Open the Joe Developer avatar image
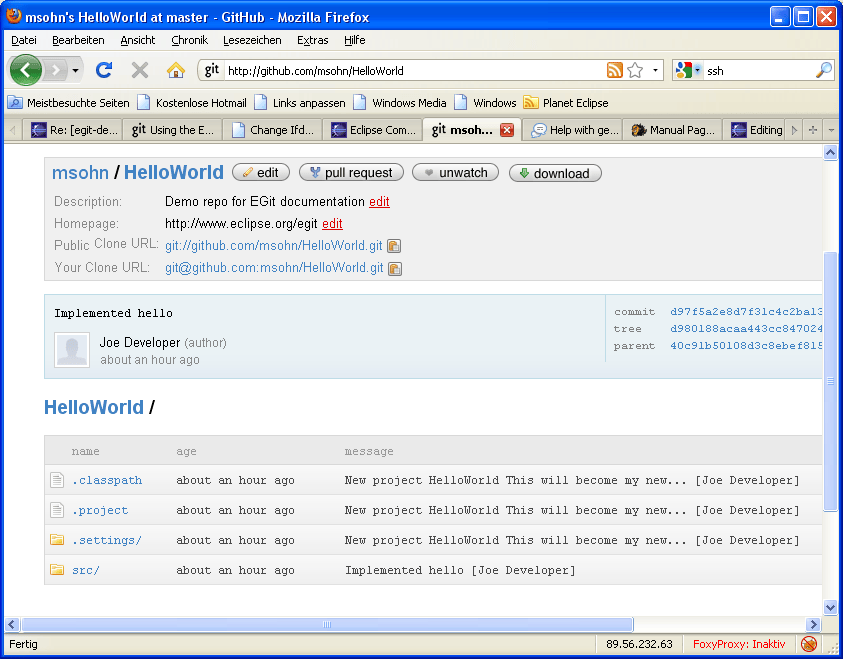 tap(72, 349)
